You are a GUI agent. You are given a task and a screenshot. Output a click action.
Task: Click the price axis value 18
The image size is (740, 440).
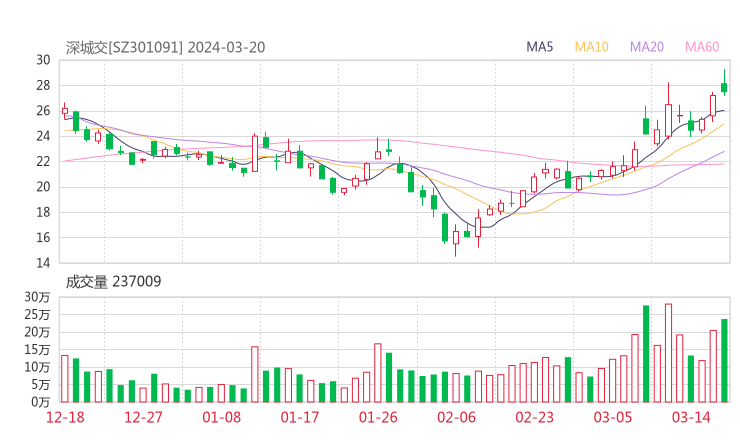tap(43, 212)
